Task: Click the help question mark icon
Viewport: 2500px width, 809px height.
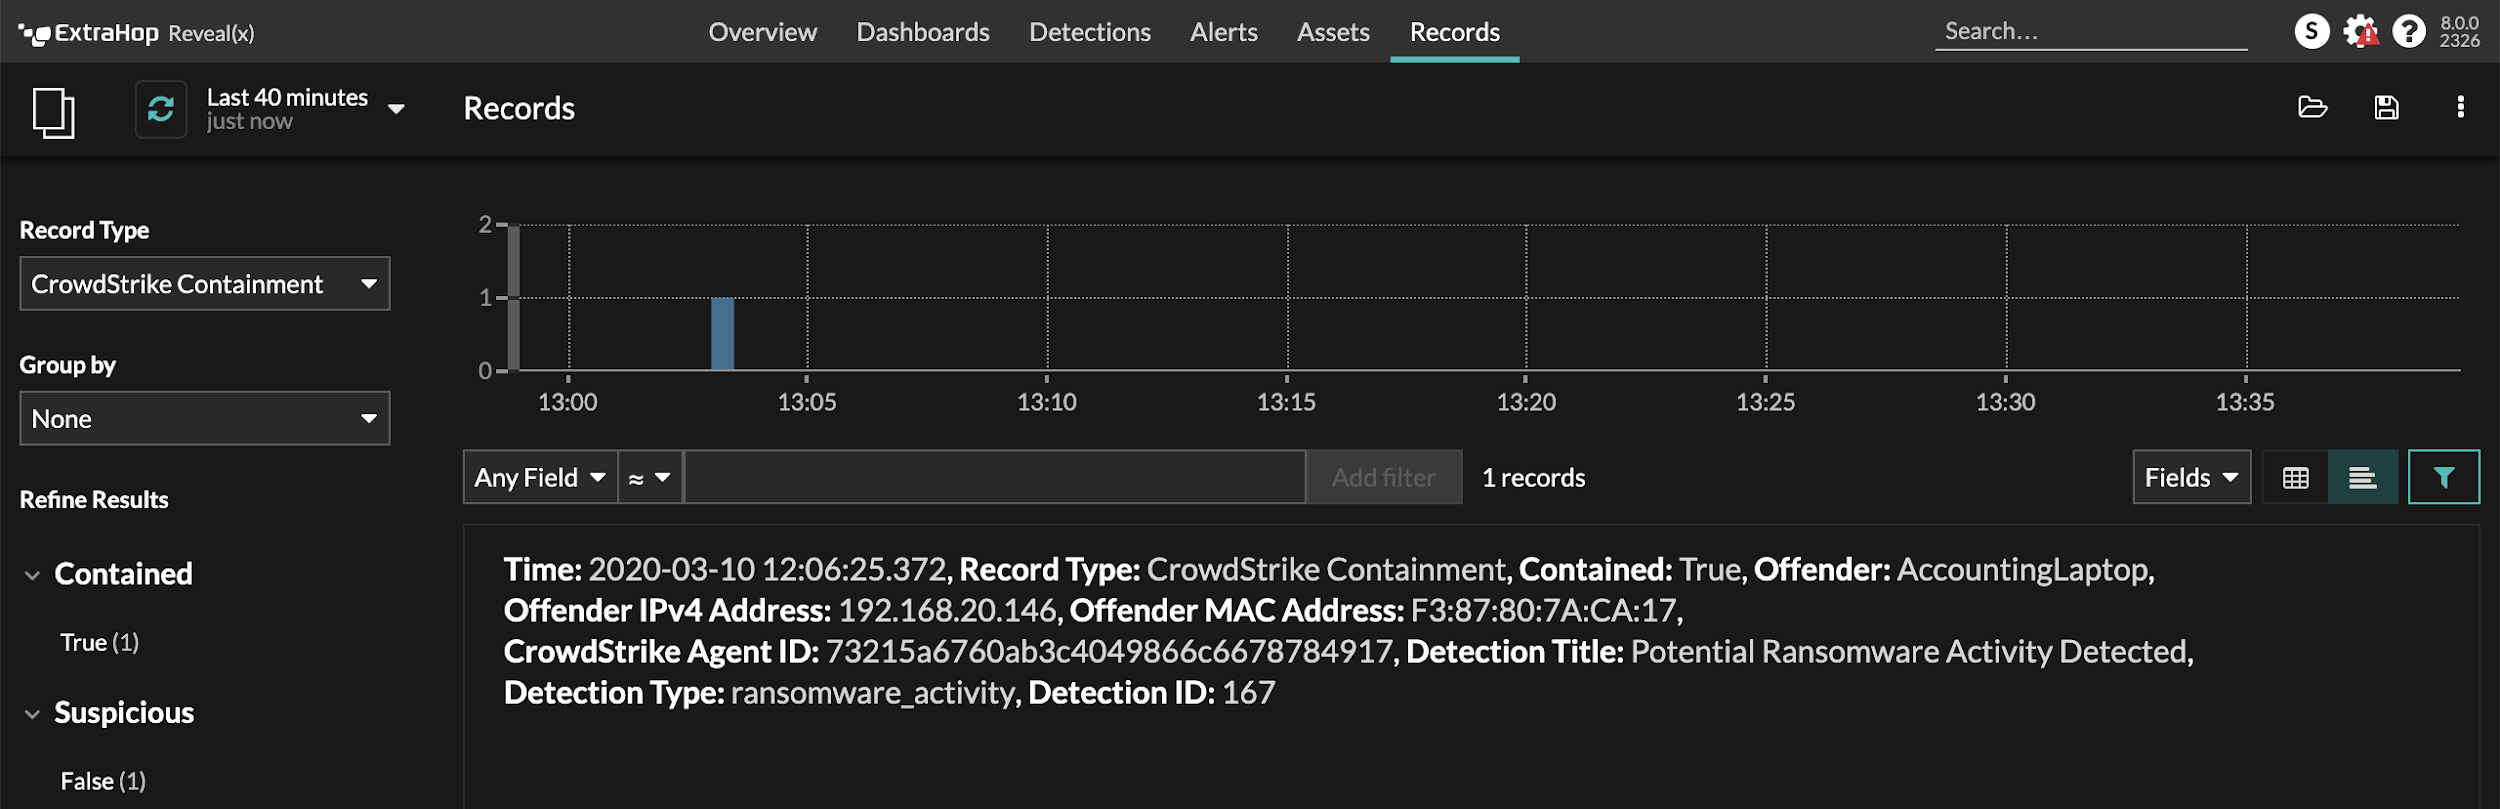Action: click(2409, 32)
